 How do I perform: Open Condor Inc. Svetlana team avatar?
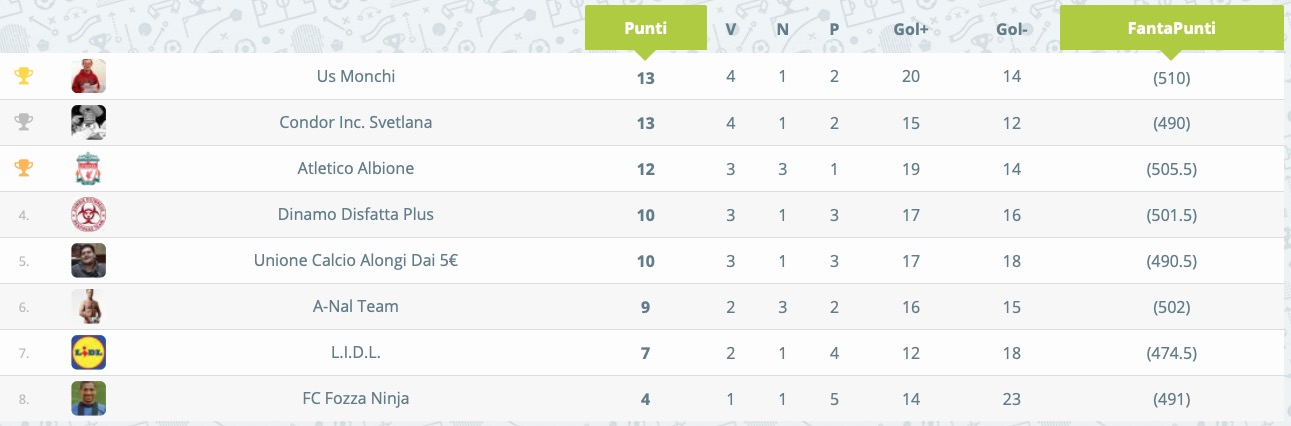[x=89, y=122]
